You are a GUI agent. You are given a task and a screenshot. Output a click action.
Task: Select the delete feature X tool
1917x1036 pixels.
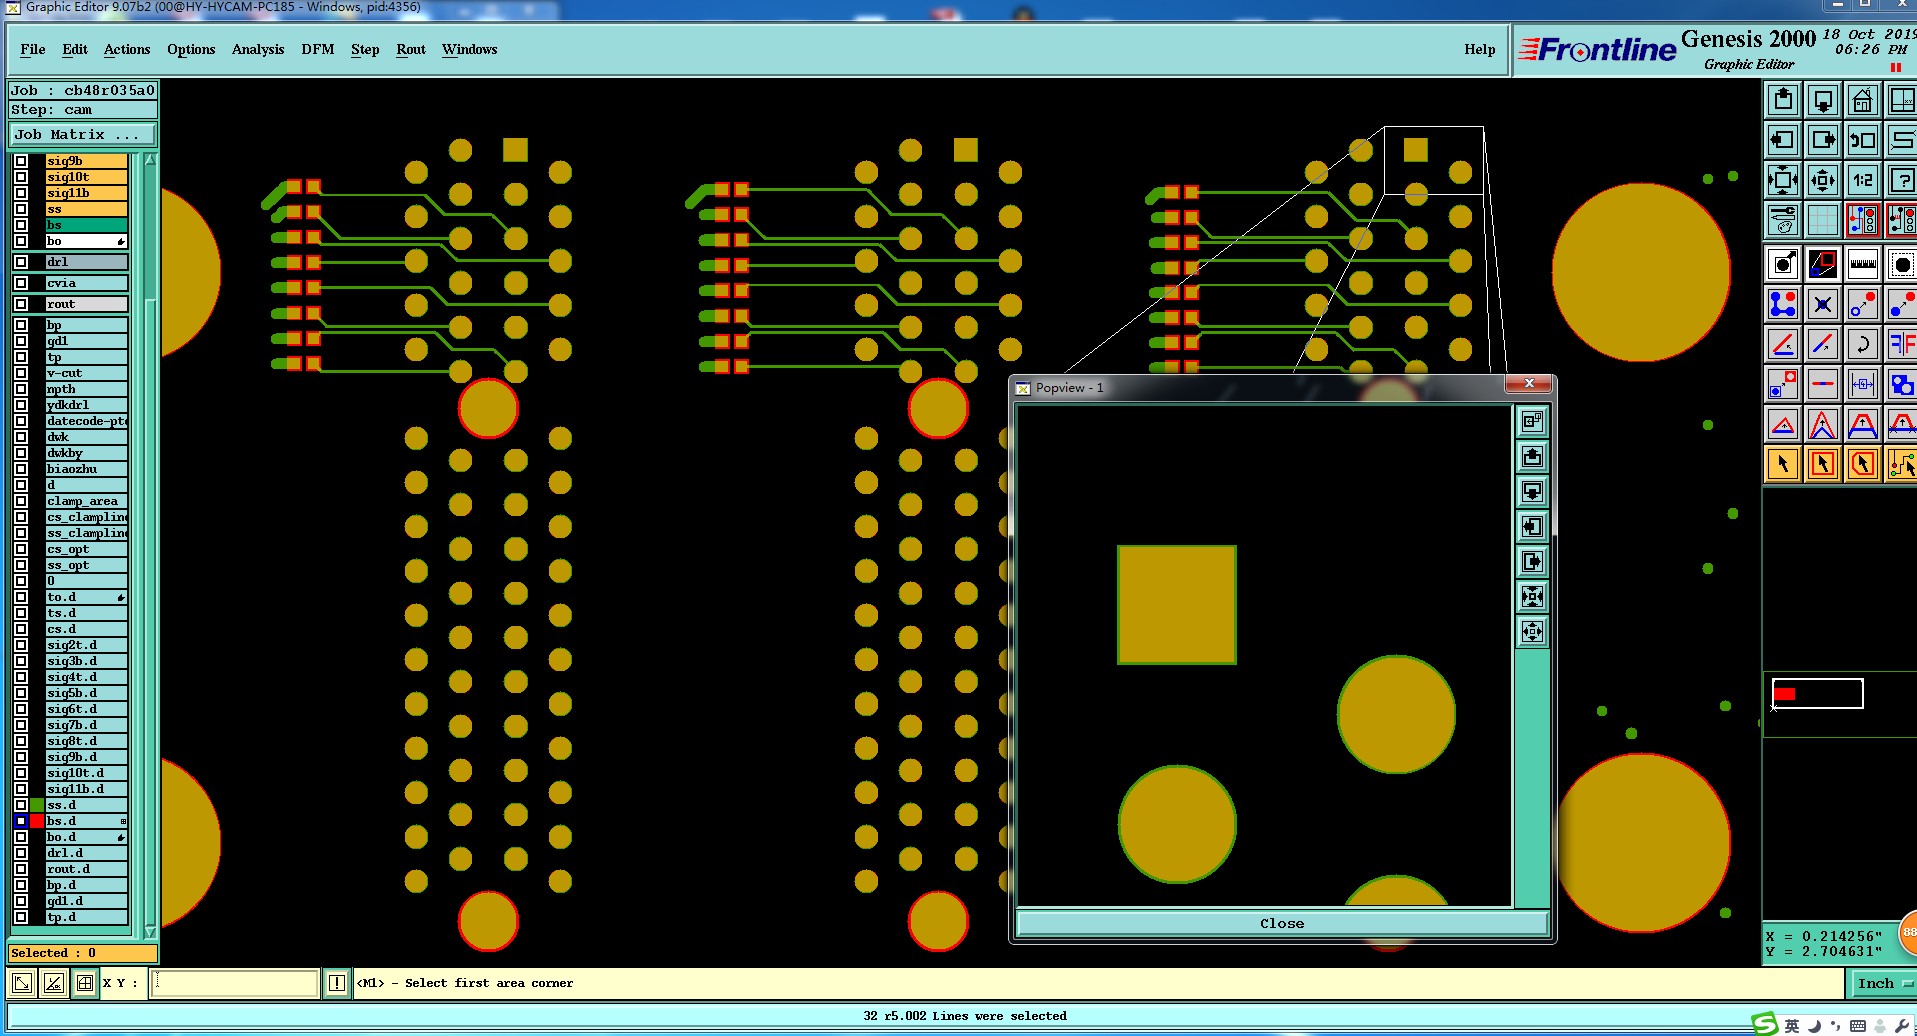click(1823, 304)
